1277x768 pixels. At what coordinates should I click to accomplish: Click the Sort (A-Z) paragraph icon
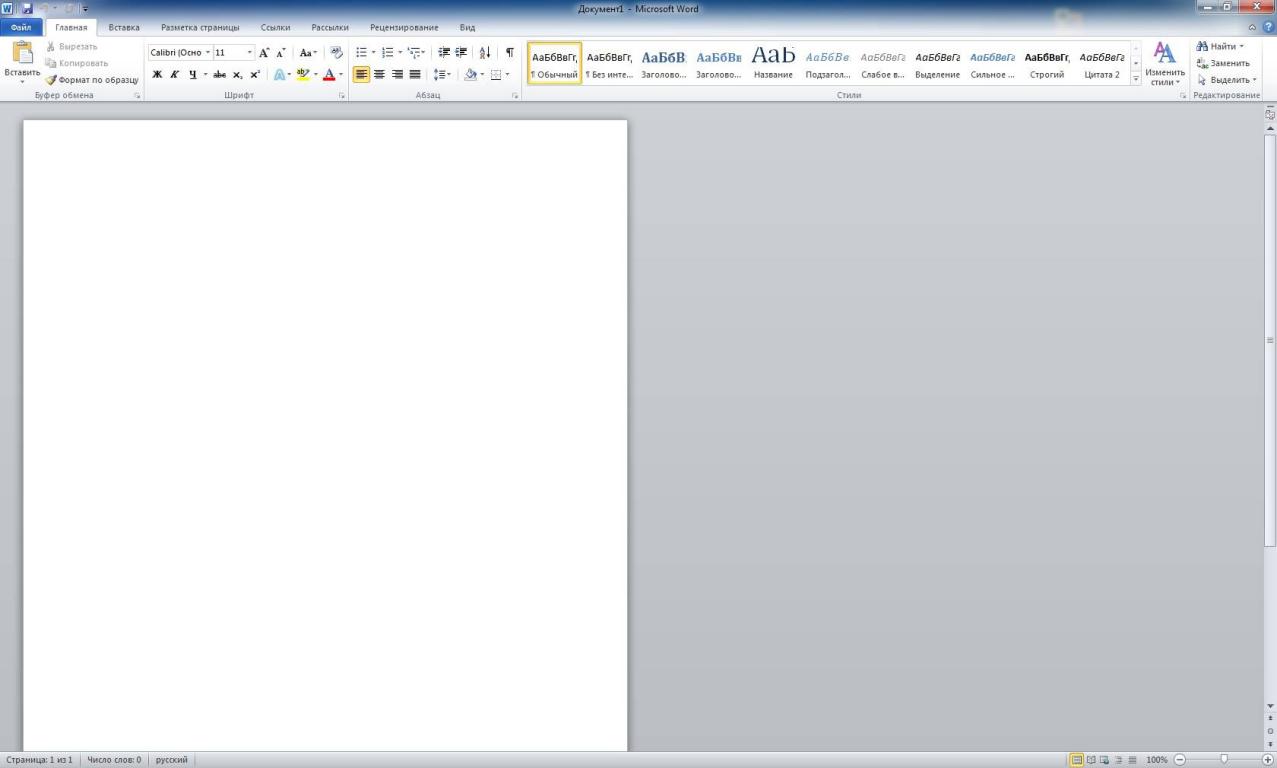click(x=485, y=52)
